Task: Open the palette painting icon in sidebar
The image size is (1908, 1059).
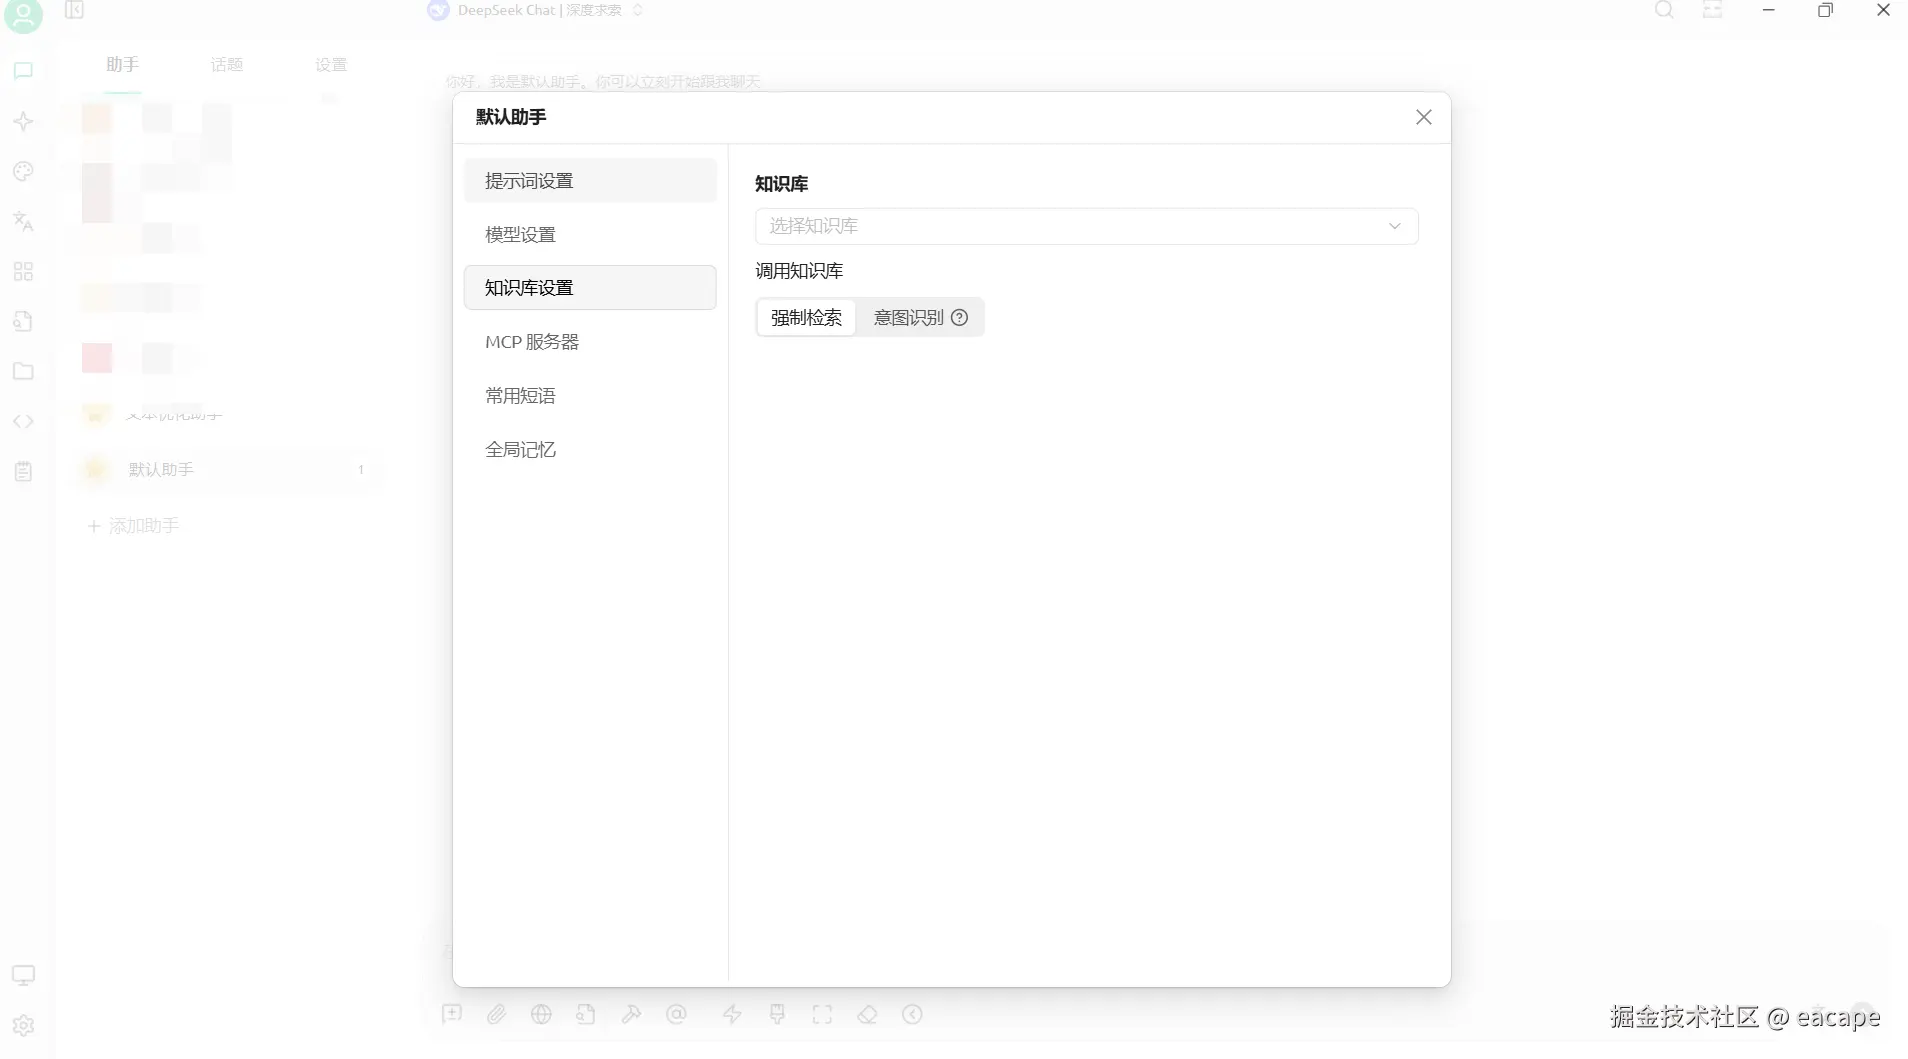Action: (x=23, y=172)
